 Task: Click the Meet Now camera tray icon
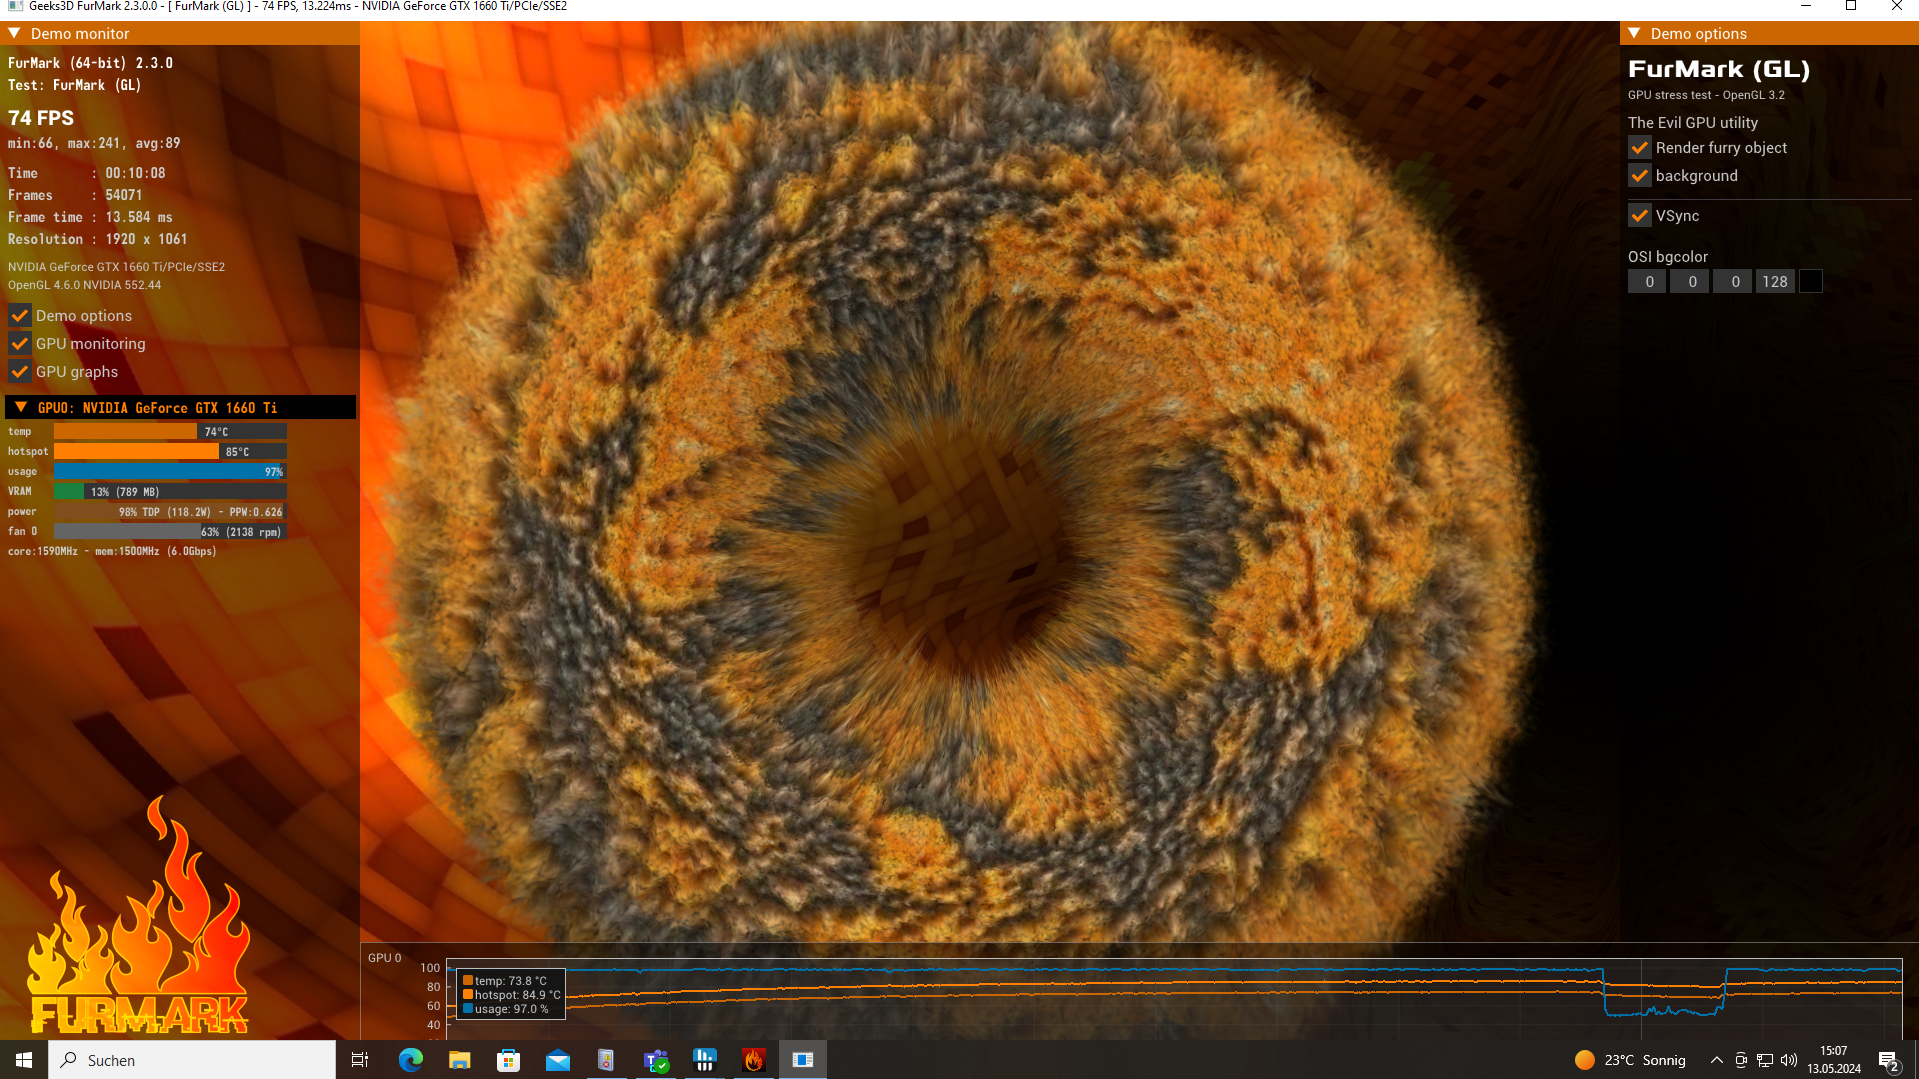point(1741,1060)
